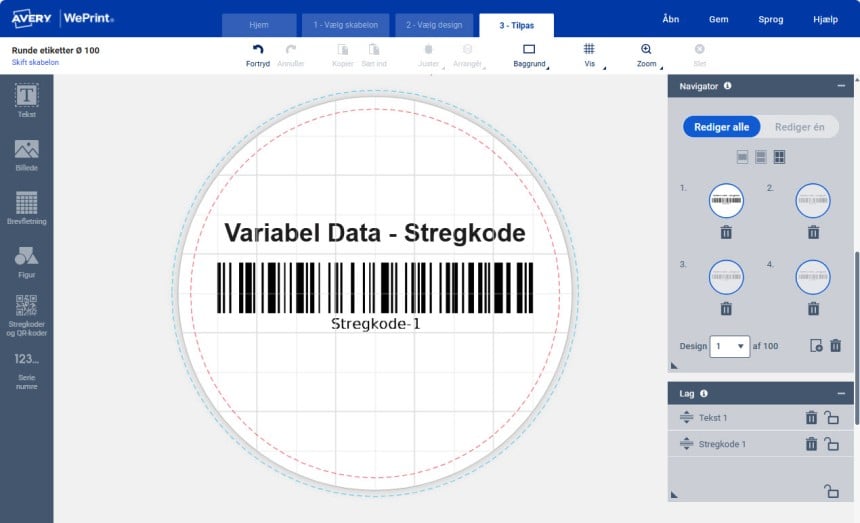Go to the 2 - Vælg design tab

click(433, 25)
